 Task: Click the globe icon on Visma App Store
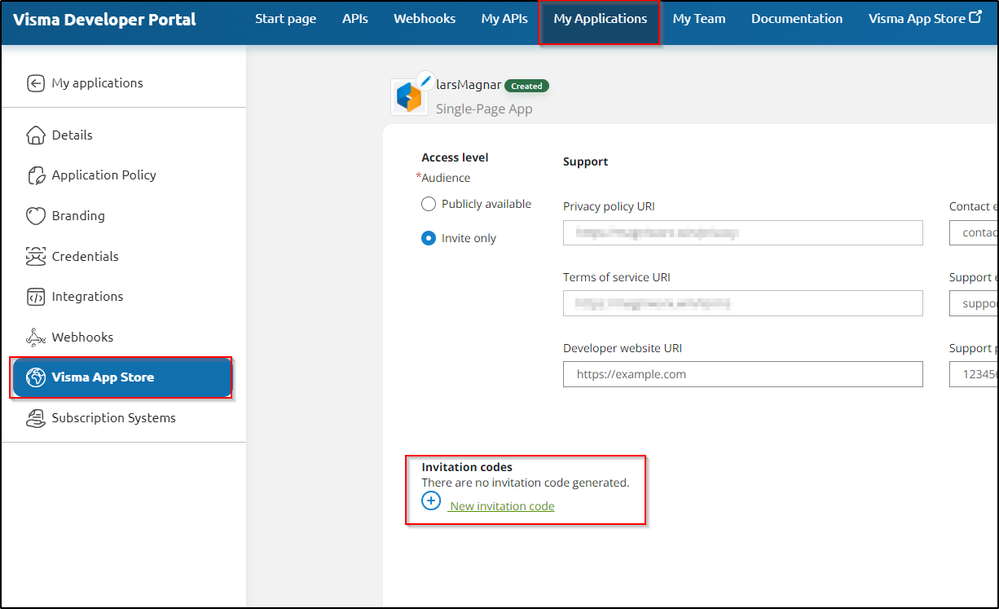click(36, 377)
